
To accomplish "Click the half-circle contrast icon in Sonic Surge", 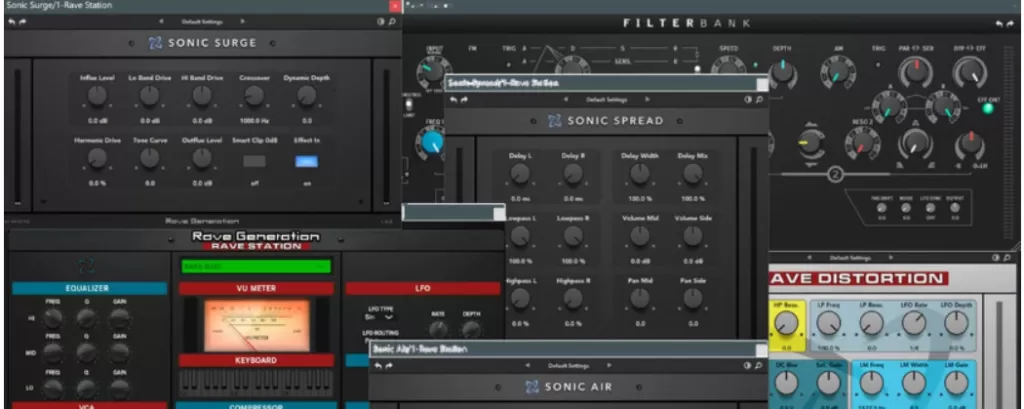I will pos(381,22).
